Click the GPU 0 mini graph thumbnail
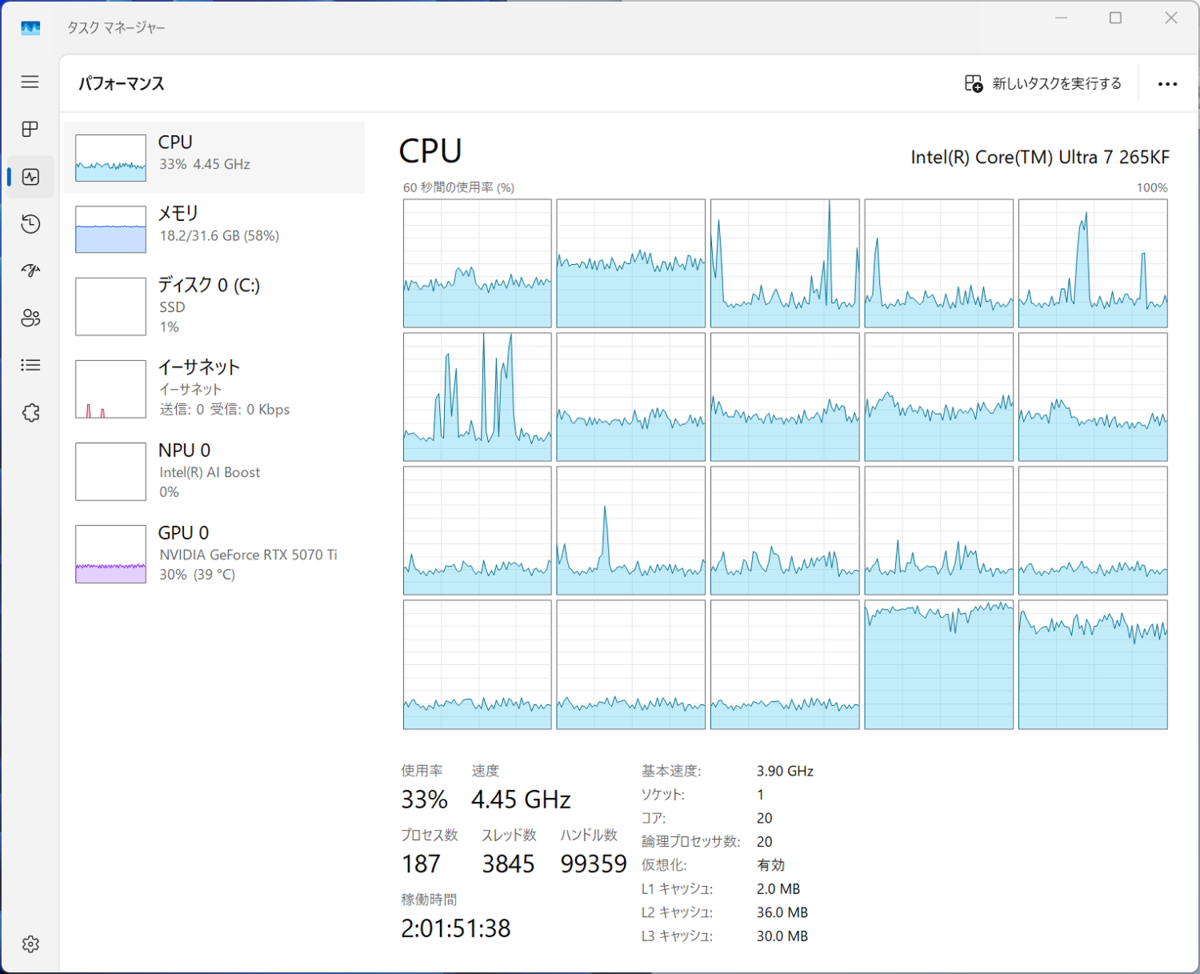The image size is (1200, 974). (111, 554)
